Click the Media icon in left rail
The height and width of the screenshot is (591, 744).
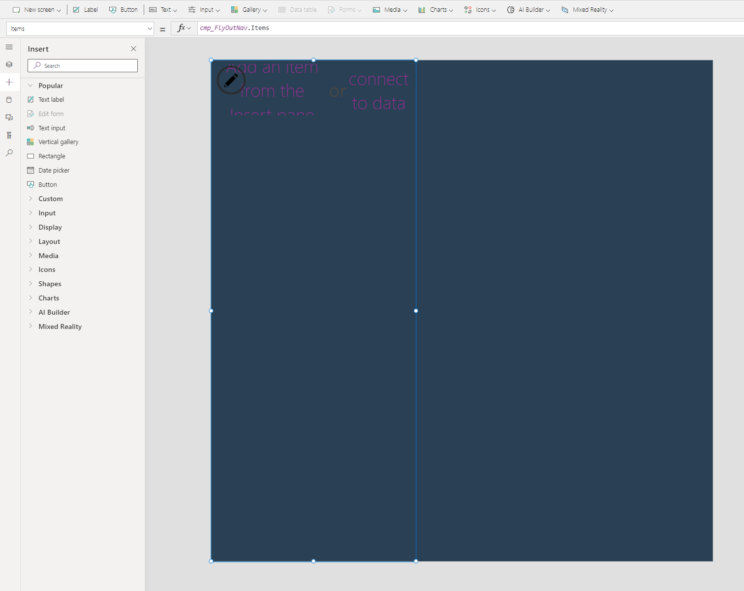point(9,117)
